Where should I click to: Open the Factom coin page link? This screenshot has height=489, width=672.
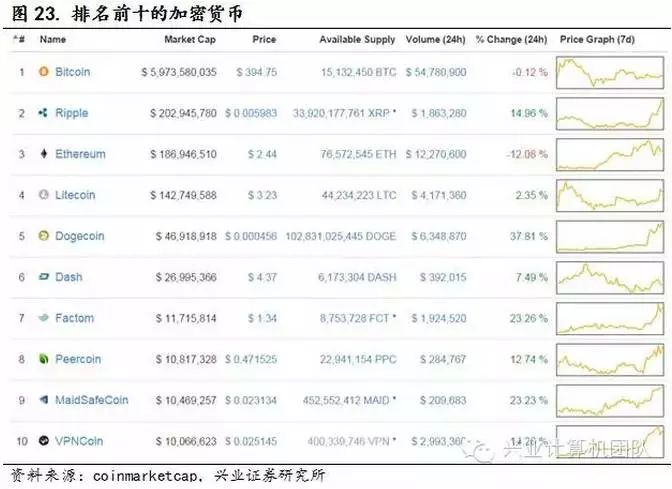[x=75, y=318]
